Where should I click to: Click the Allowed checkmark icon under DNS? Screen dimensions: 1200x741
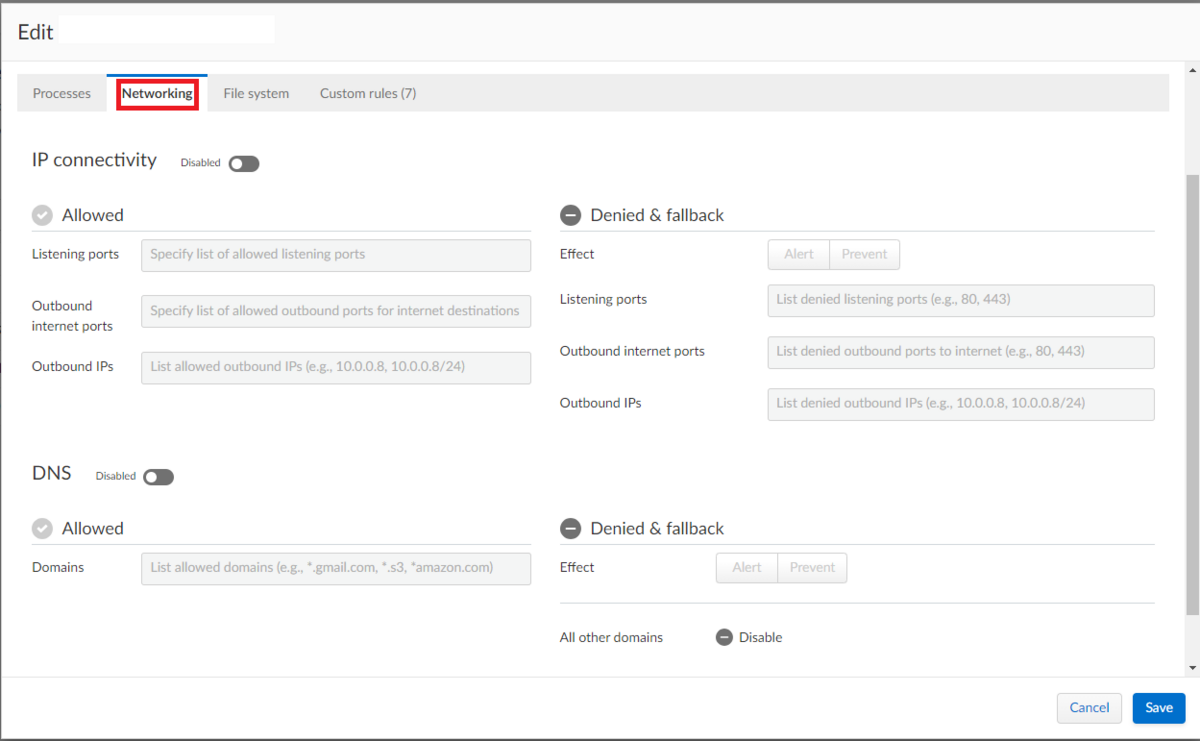(x=42, y=528)
